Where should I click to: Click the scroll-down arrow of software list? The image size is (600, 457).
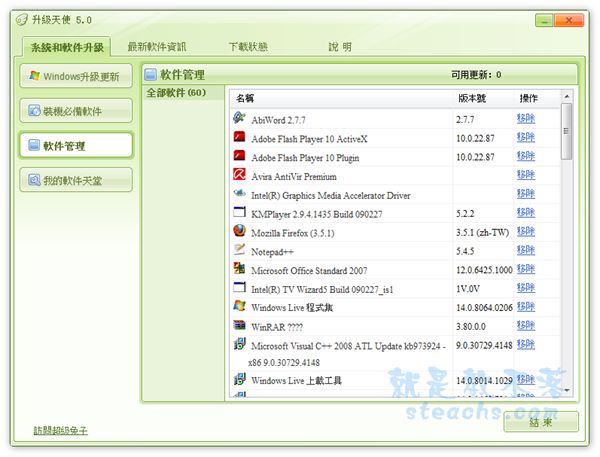(567, 390)
